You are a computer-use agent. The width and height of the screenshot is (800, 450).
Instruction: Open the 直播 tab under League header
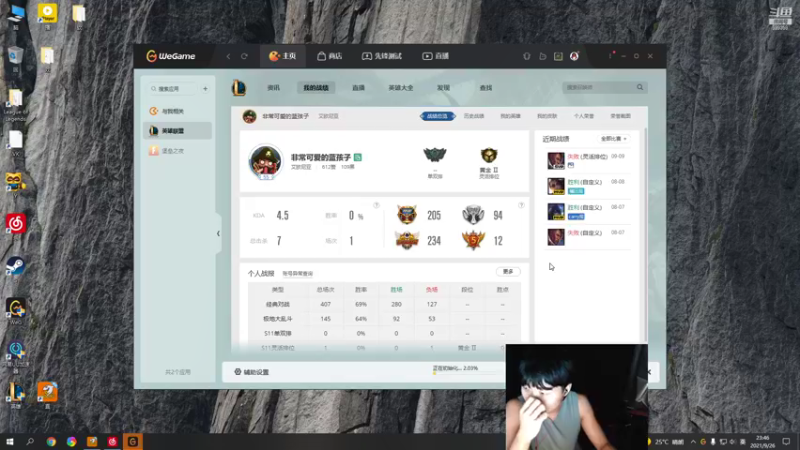(358, 88)
